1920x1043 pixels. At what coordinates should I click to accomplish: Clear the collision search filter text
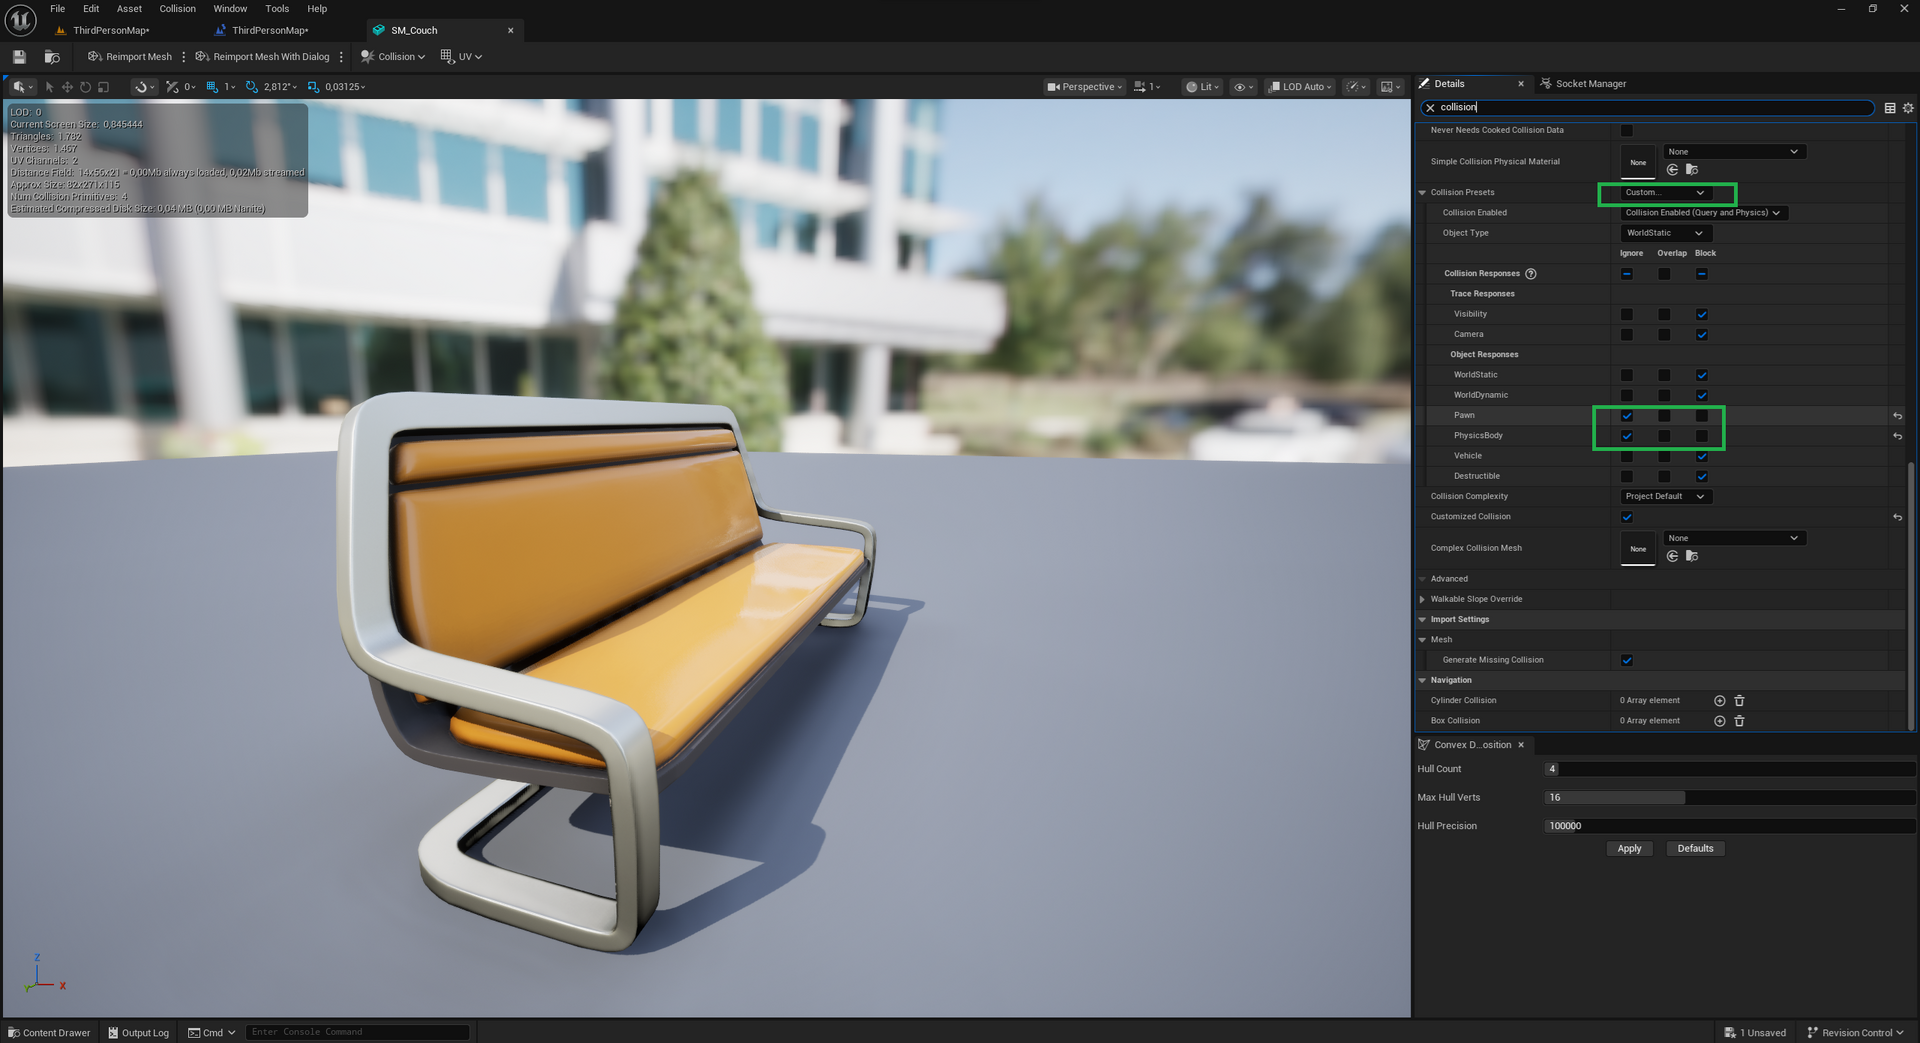click(x=1430, y=108)
